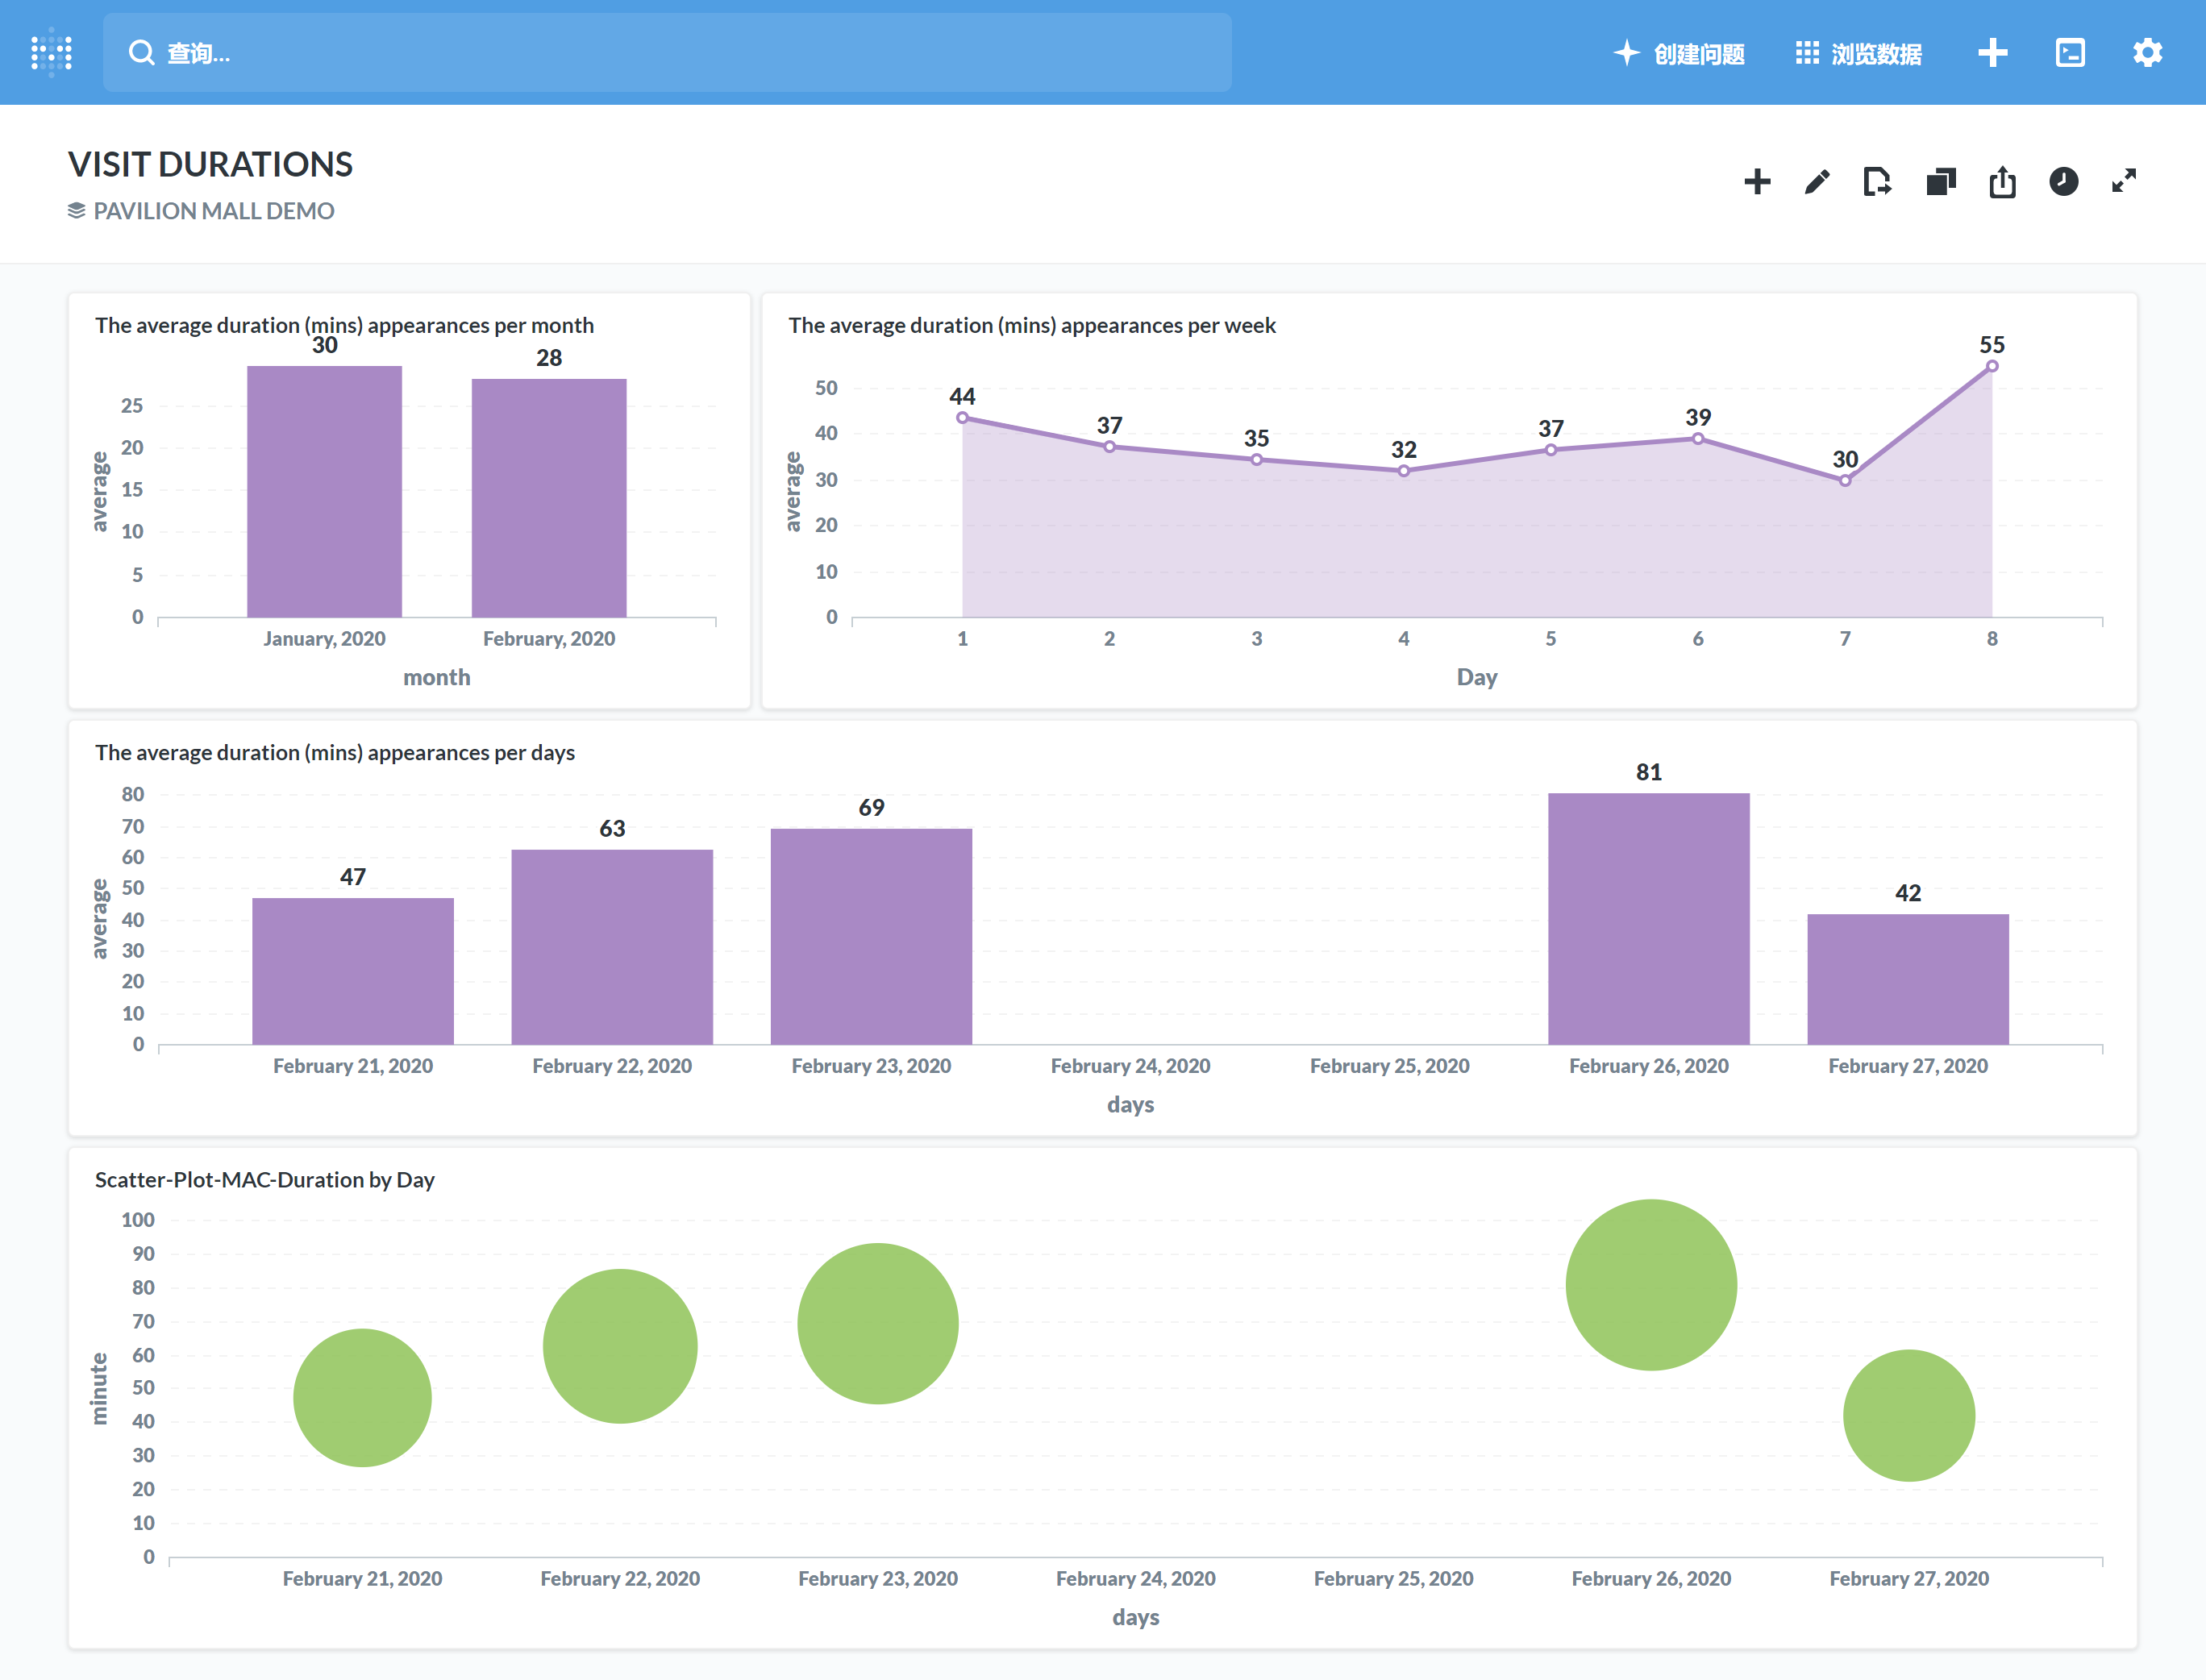Click the move dashboard icon
This screenshot has width=2206, height=1680.
tap(1877, 182)
